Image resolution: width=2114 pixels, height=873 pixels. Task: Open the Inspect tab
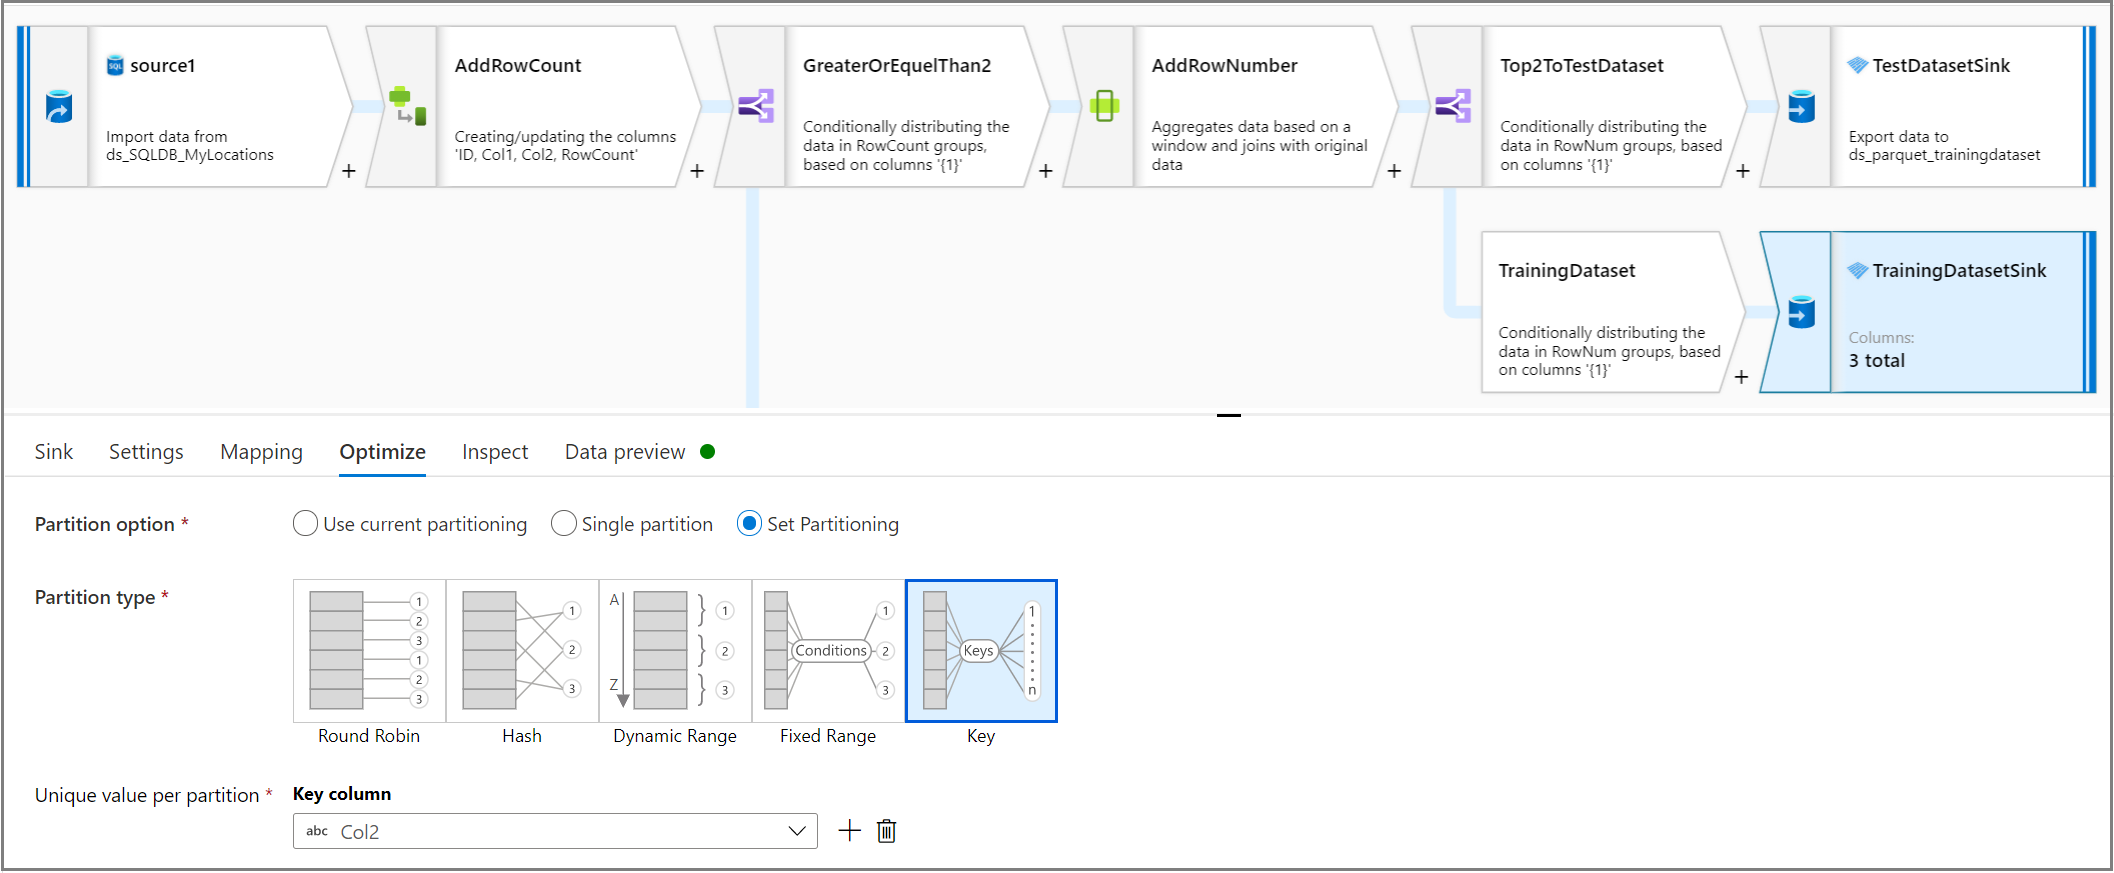click(x=495, y=452)
